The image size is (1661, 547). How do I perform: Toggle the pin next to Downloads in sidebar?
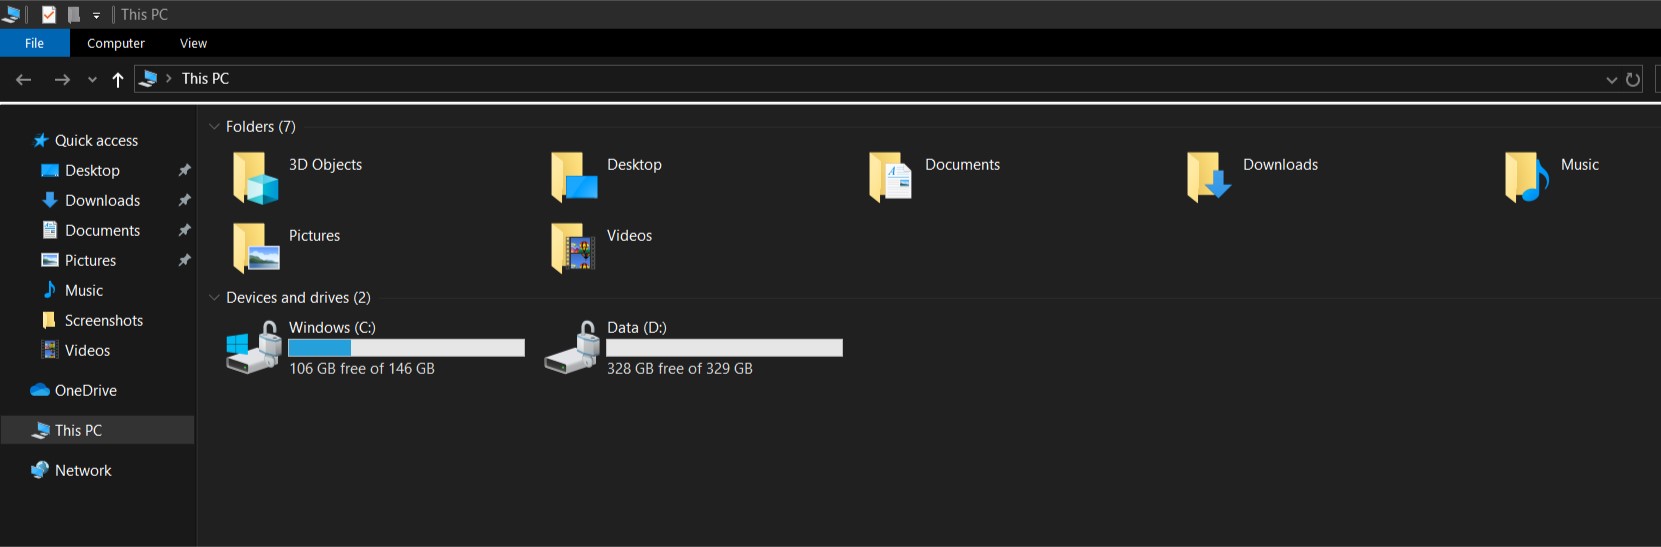(x=184, y=201)
